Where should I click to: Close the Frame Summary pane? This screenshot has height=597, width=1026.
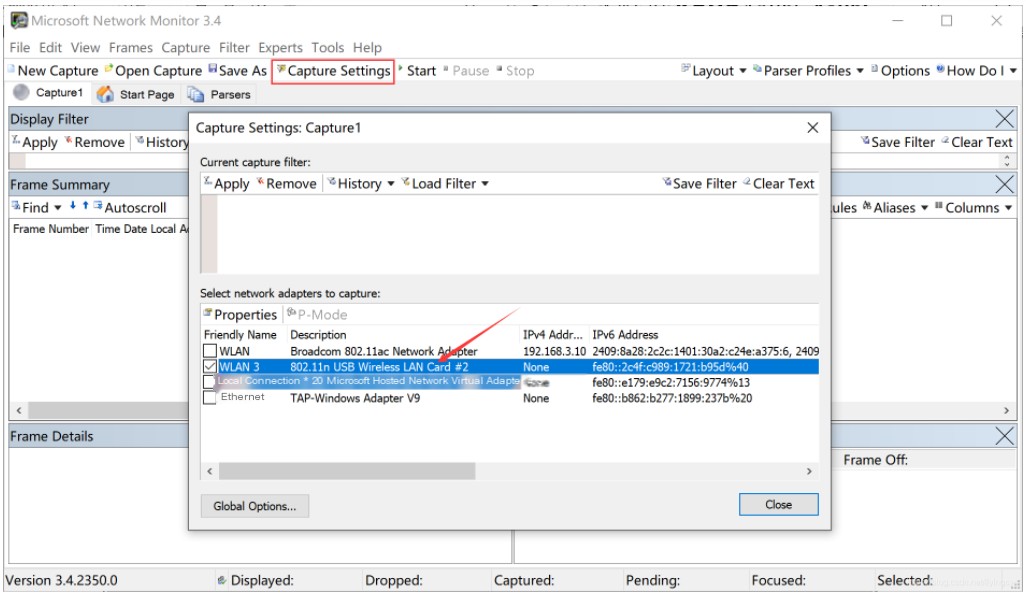click(x=1004, y=184)
